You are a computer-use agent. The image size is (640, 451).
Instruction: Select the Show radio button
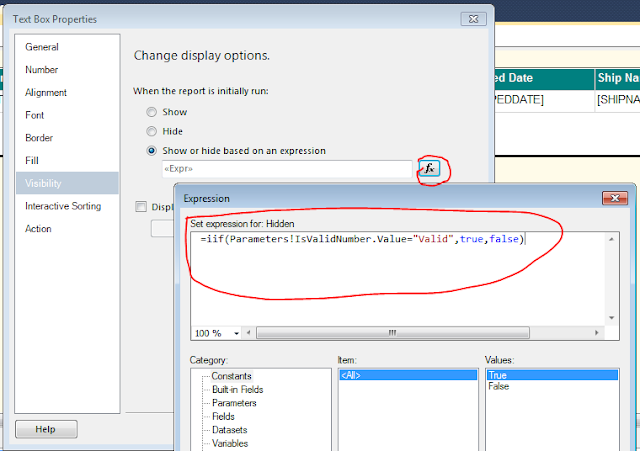point(151,112)
